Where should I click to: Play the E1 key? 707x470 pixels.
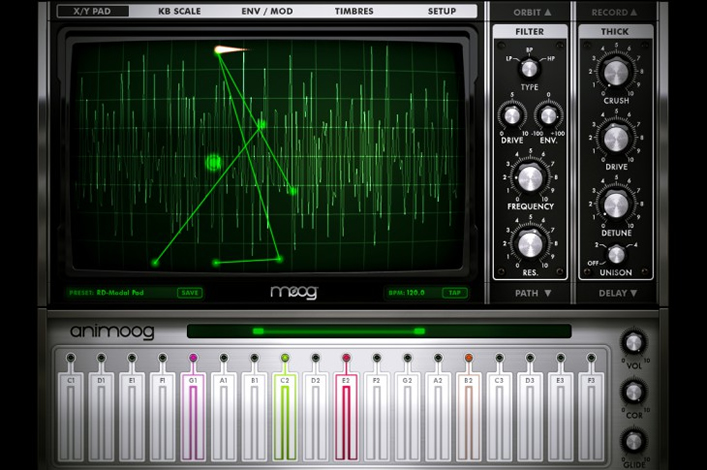click(x=132, y=417)
